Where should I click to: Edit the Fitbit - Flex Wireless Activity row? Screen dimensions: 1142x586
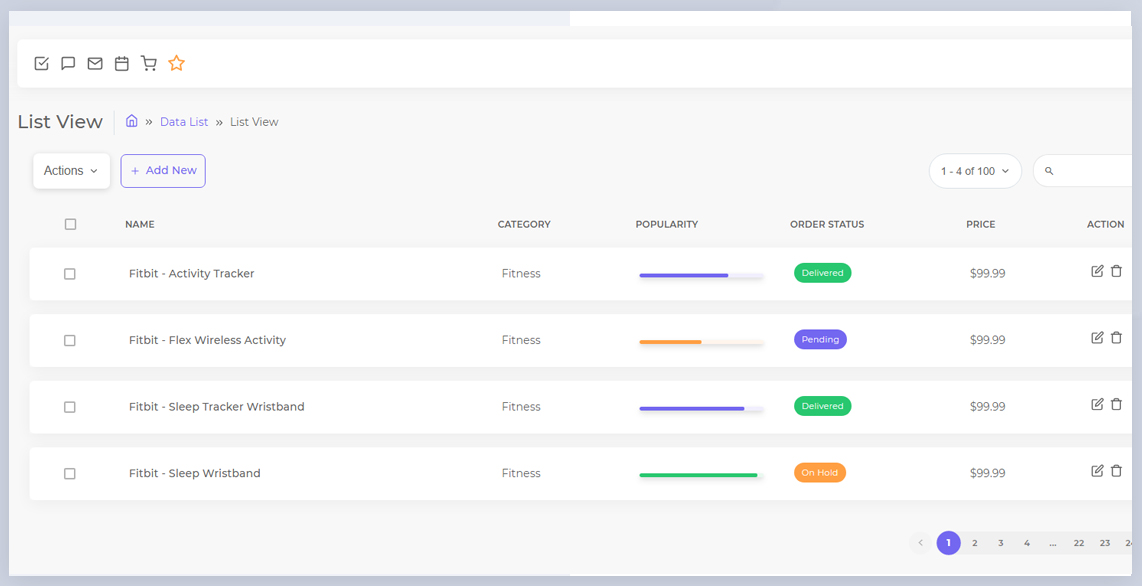point(1097,338)
